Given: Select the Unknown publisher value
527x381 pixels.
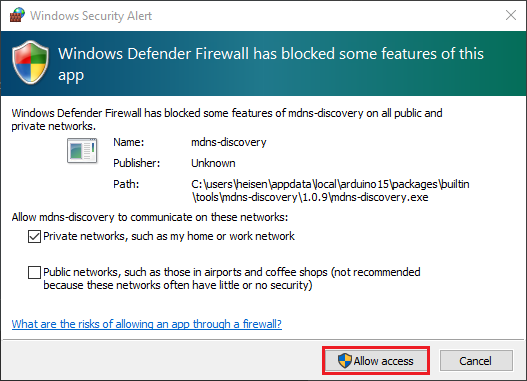Looking at the screenshot, I should pyautogui.click(x=213, y=163).
